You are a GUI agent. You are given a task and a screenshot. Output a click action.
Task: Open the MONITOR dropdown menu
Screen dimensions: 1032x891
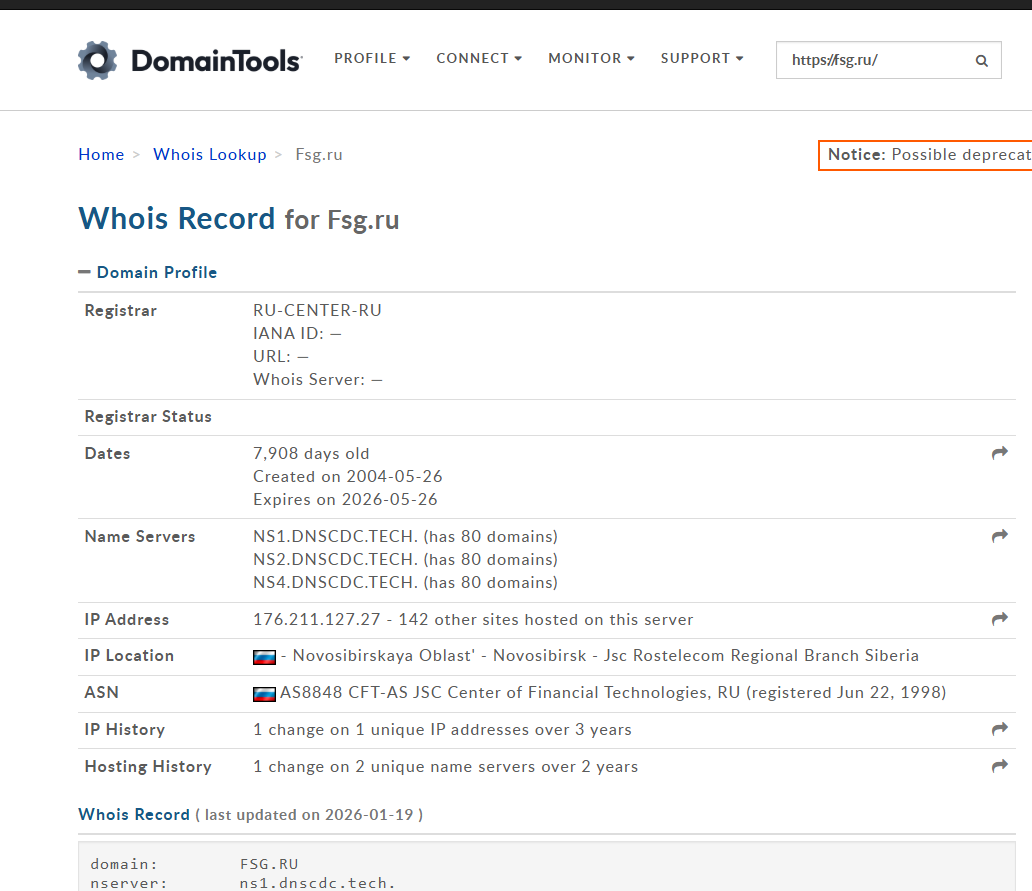(x=591, y=59)
